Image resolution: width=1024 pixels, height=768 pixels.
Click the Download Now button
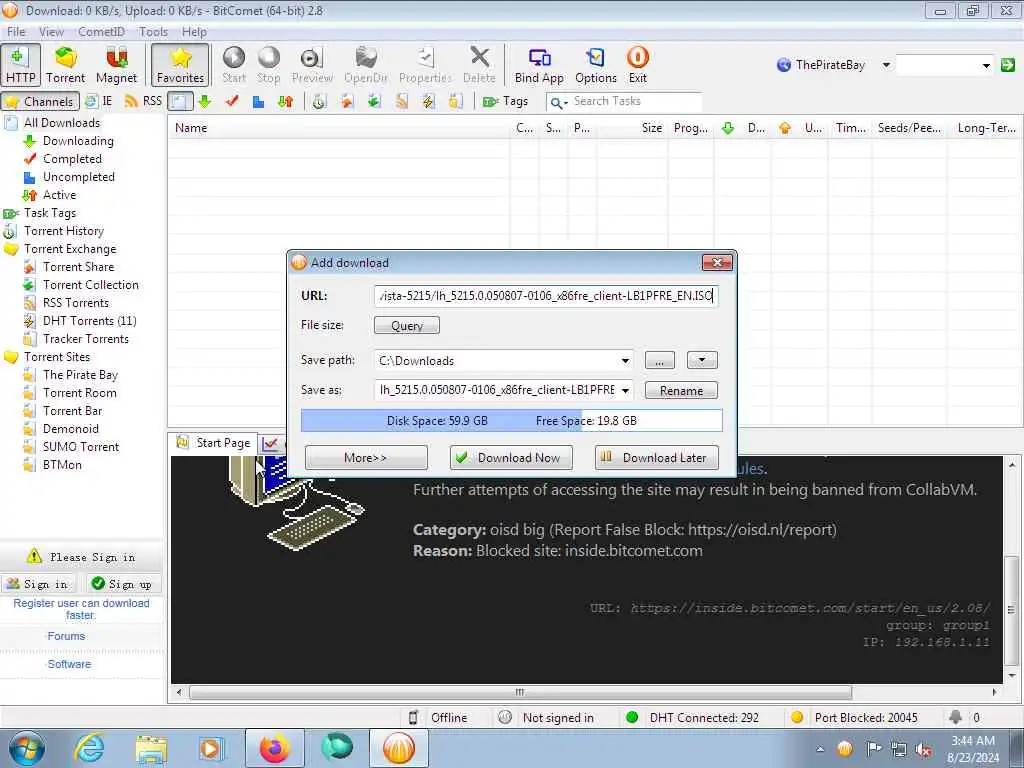pyautogui.click(x=511, y=458)
